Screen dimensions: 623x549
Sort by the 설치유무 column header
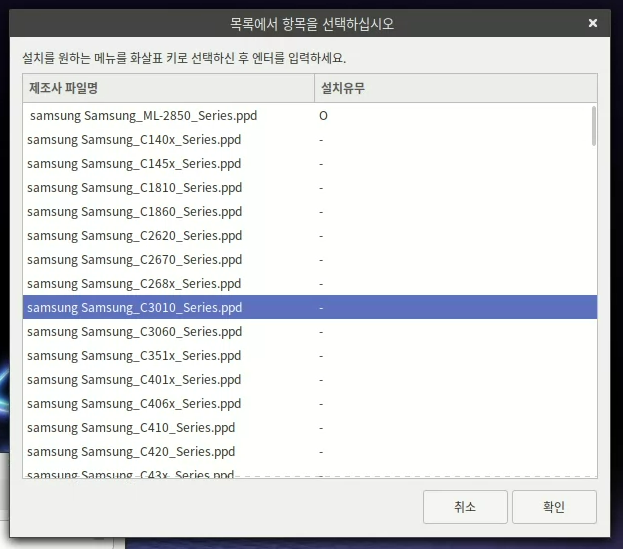pyautogui.click(x=456, y=88)
